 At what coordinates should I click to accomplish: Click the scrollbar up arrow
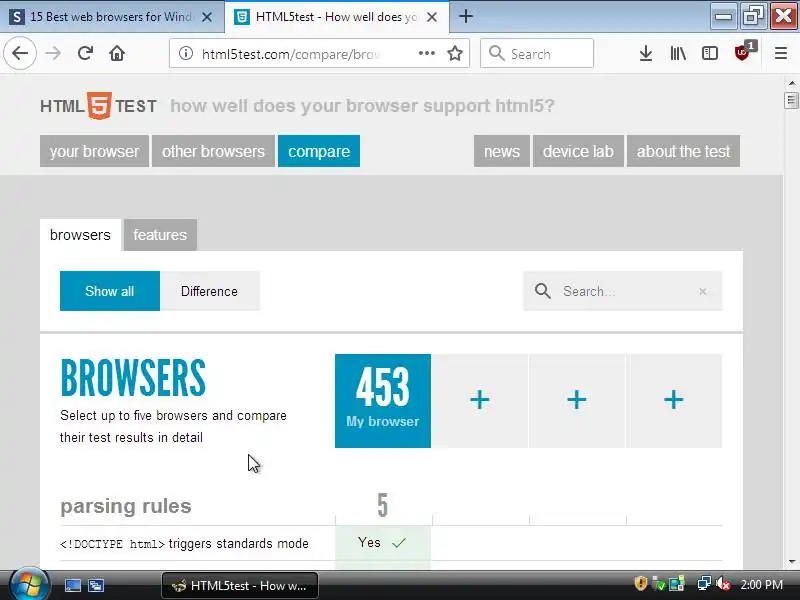coord(791,83)
